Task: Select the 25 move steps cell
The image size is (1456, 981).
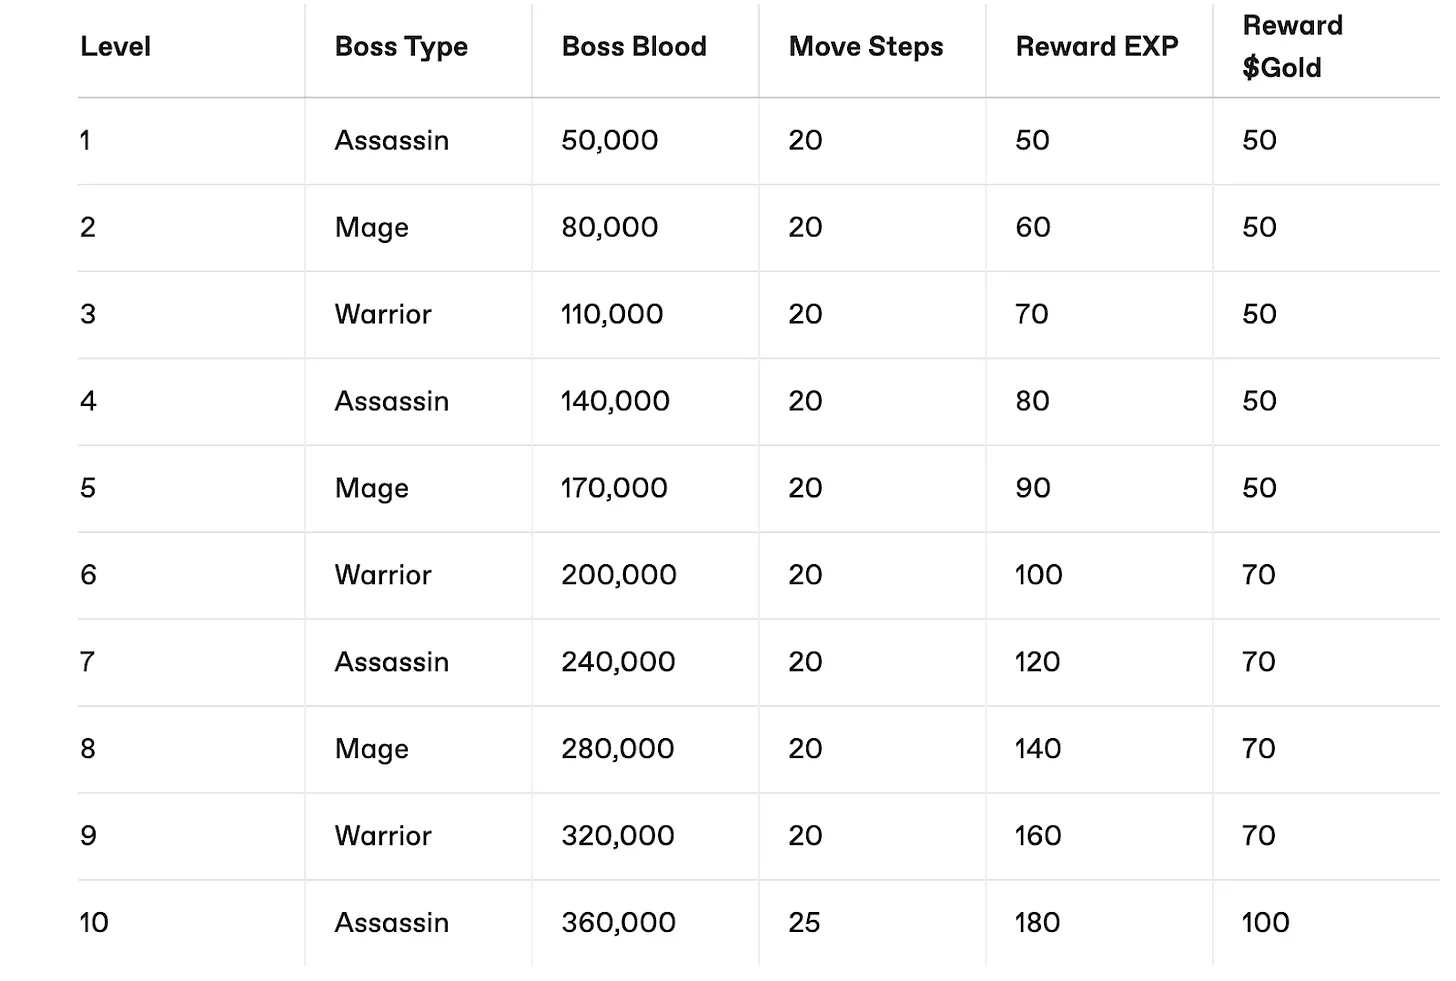Action: 804,923
